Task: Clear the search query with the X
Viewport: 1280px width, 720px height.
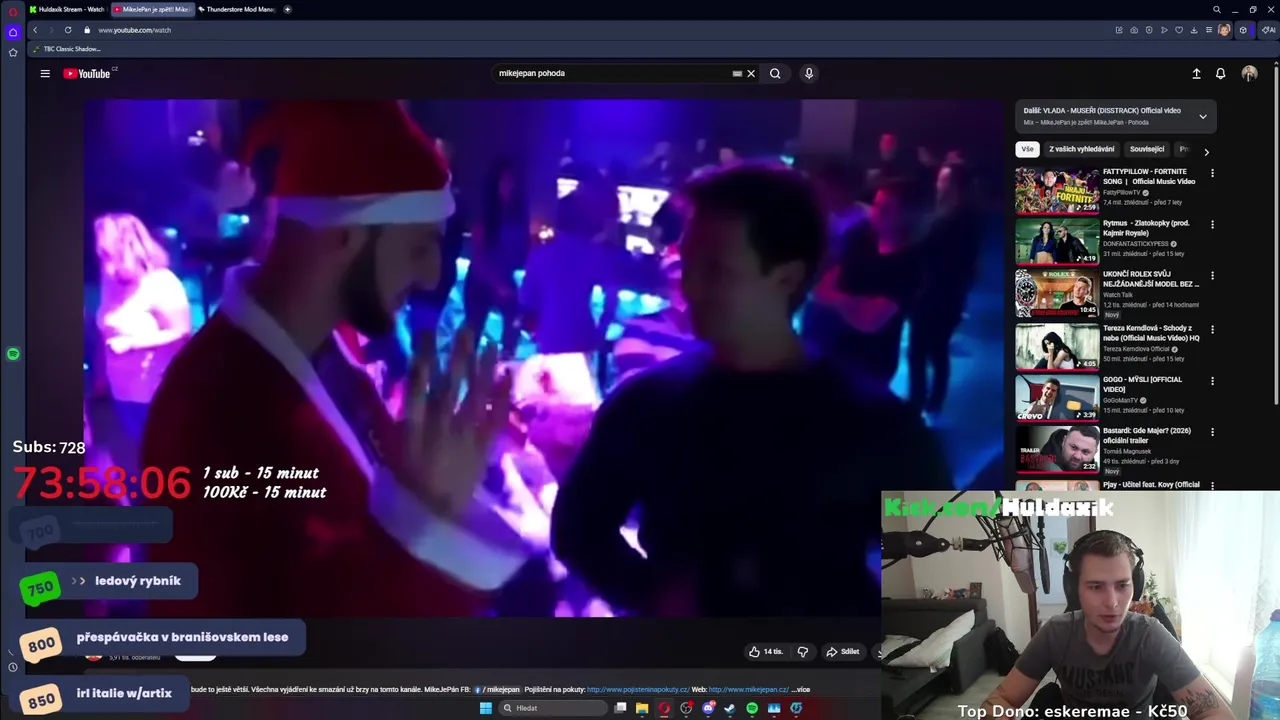Action: pyautogui.click(x=751, y=73)
